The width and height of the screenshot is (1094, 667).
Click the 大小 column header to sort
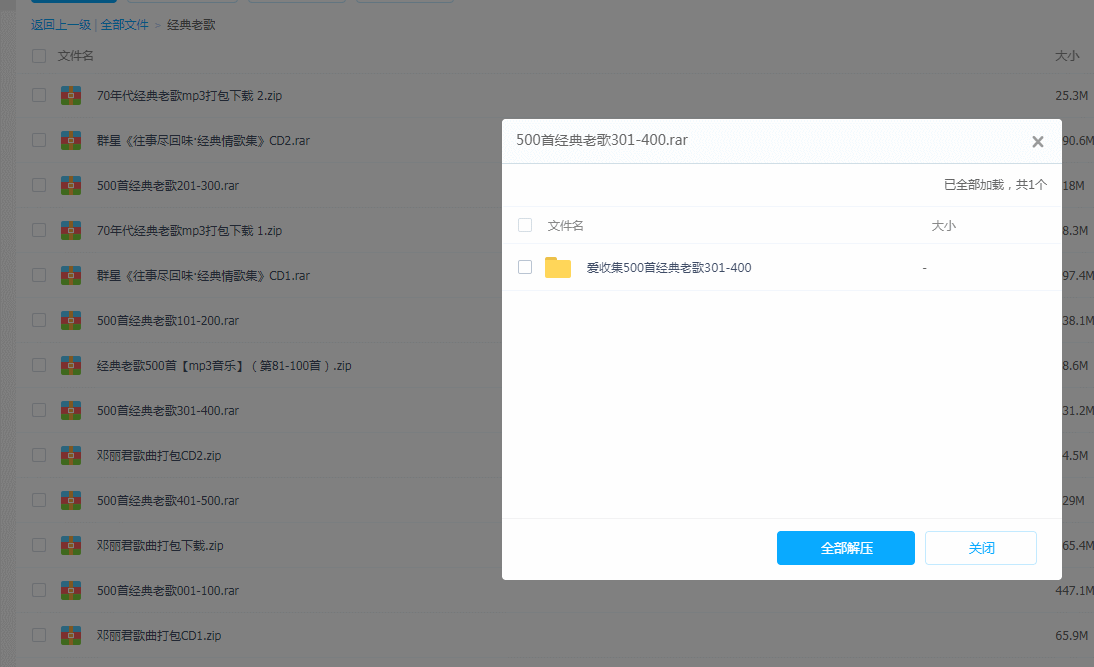pos(1068,56)
